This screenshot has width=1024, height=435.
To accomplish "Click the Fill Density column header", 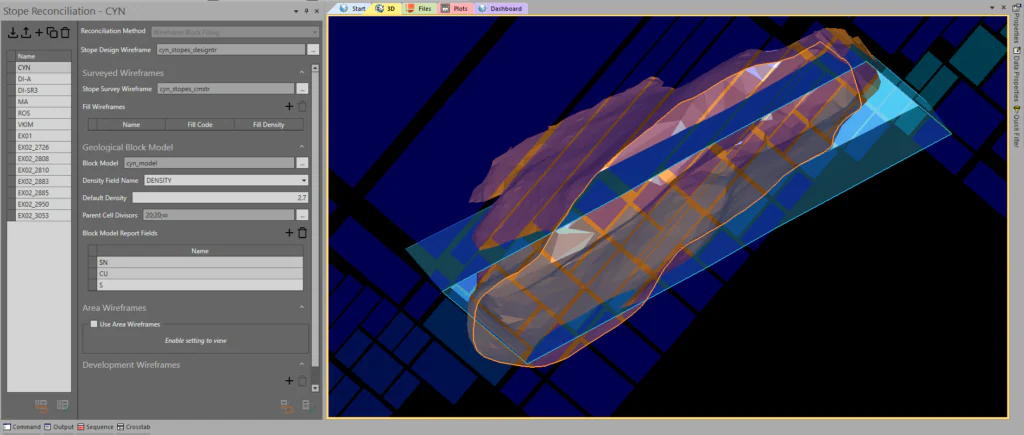I will 269,124.
